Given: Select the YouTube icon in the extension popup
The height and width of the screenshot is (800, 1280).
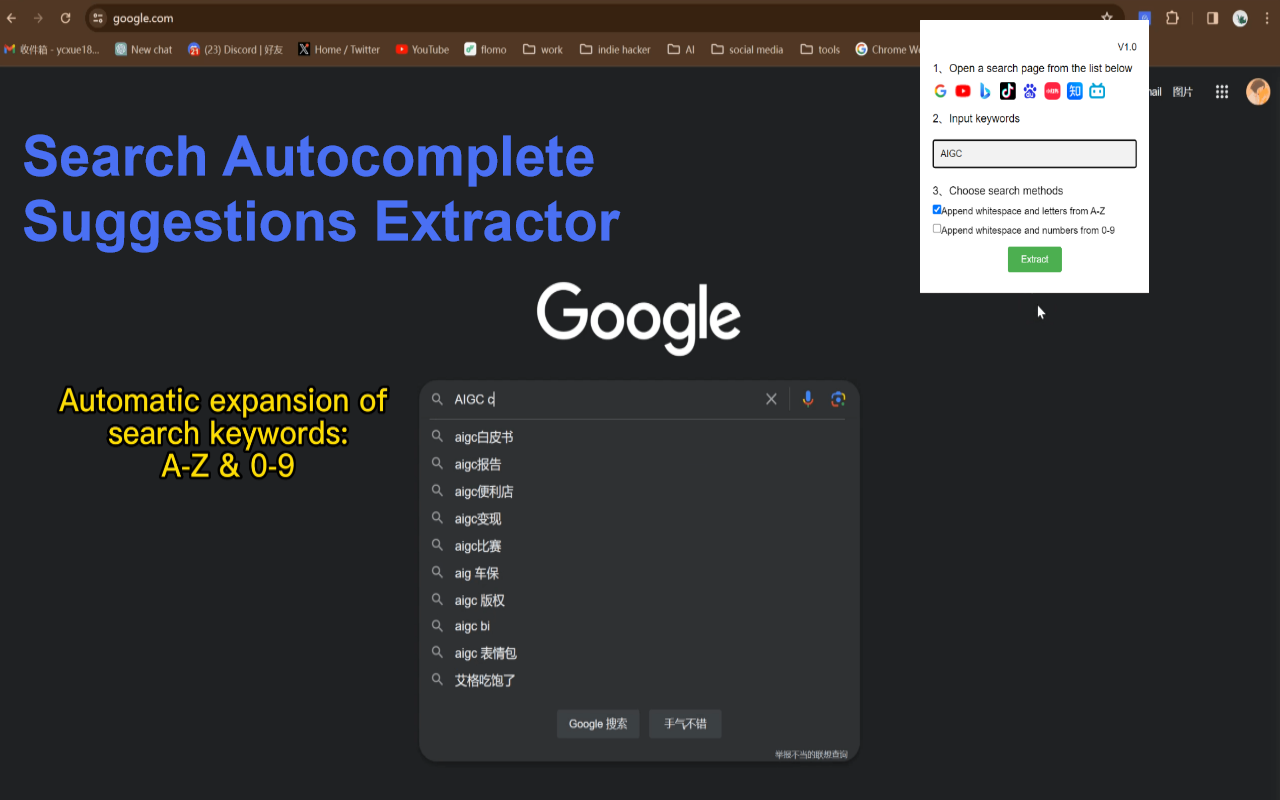Looking at the screenshot, I should (x=962, y=91).
